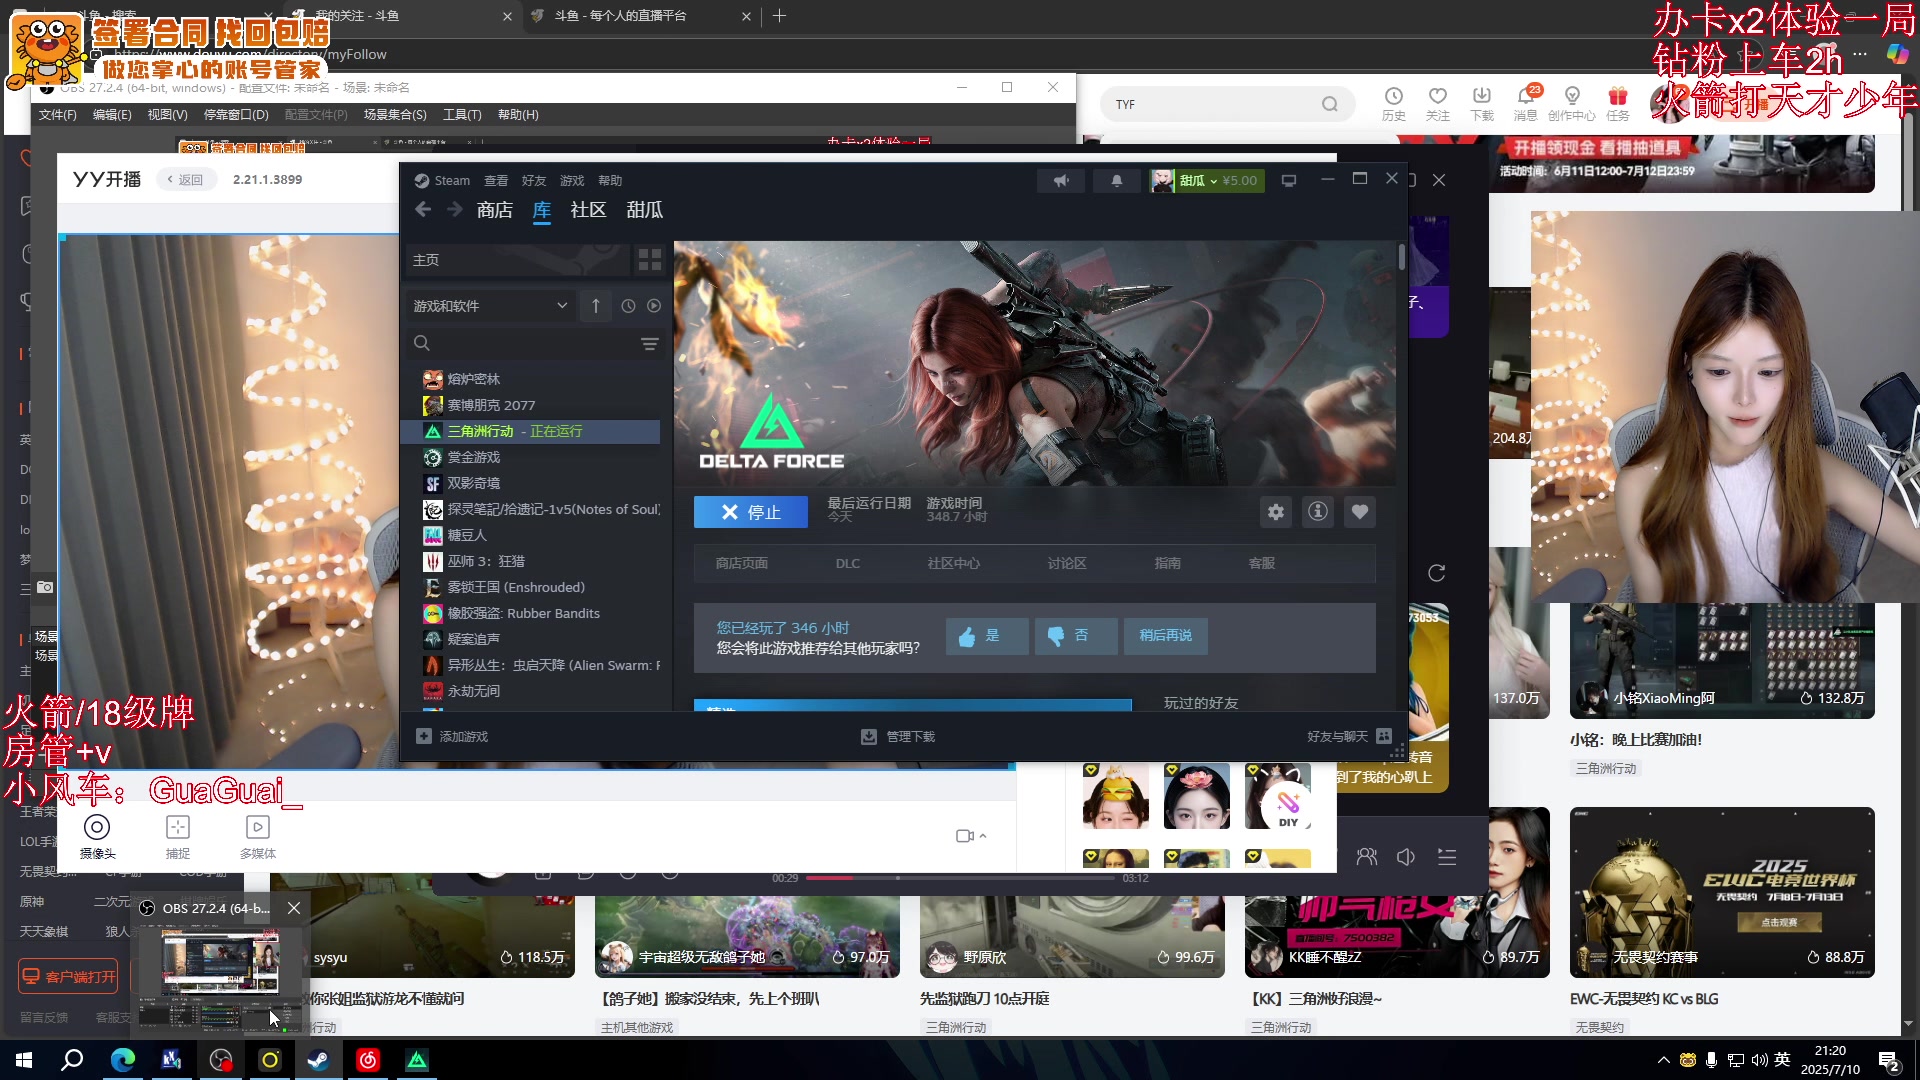Open Douyu 下载 download icon
This screenshot has width=1920, height=1080.
[1482, 103]
